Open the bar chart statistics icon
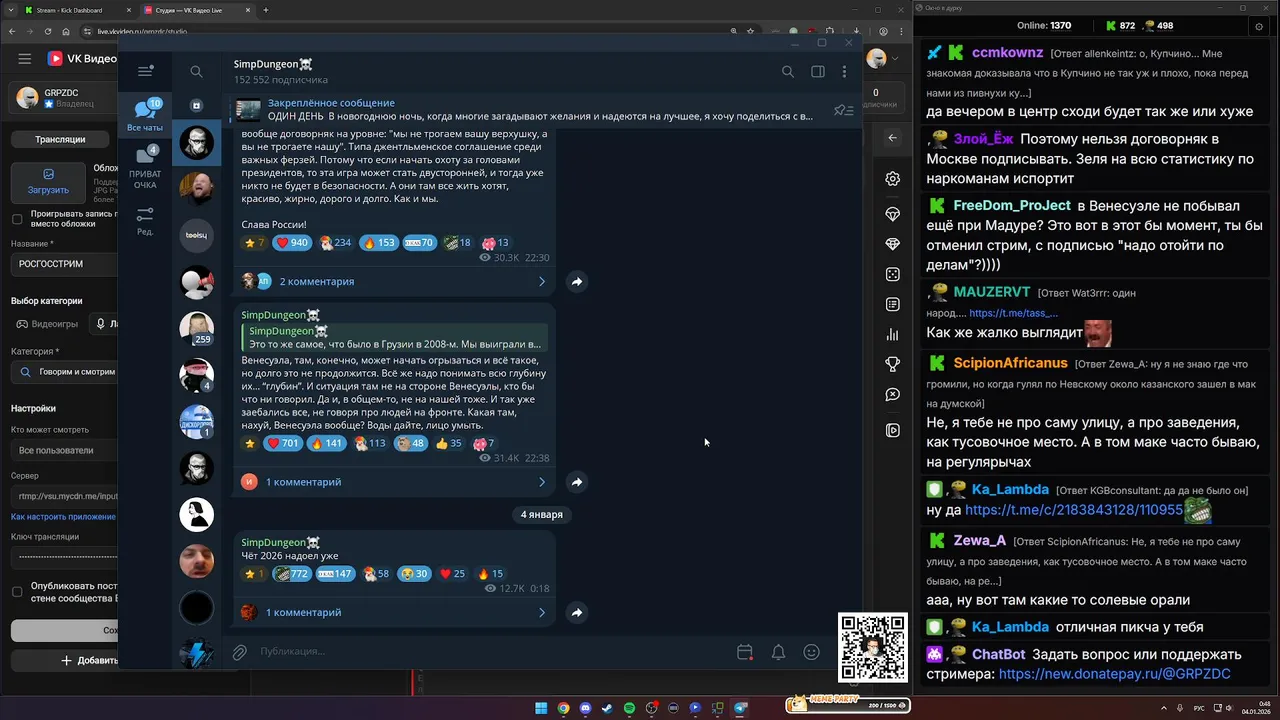 (x=892, y=335)
